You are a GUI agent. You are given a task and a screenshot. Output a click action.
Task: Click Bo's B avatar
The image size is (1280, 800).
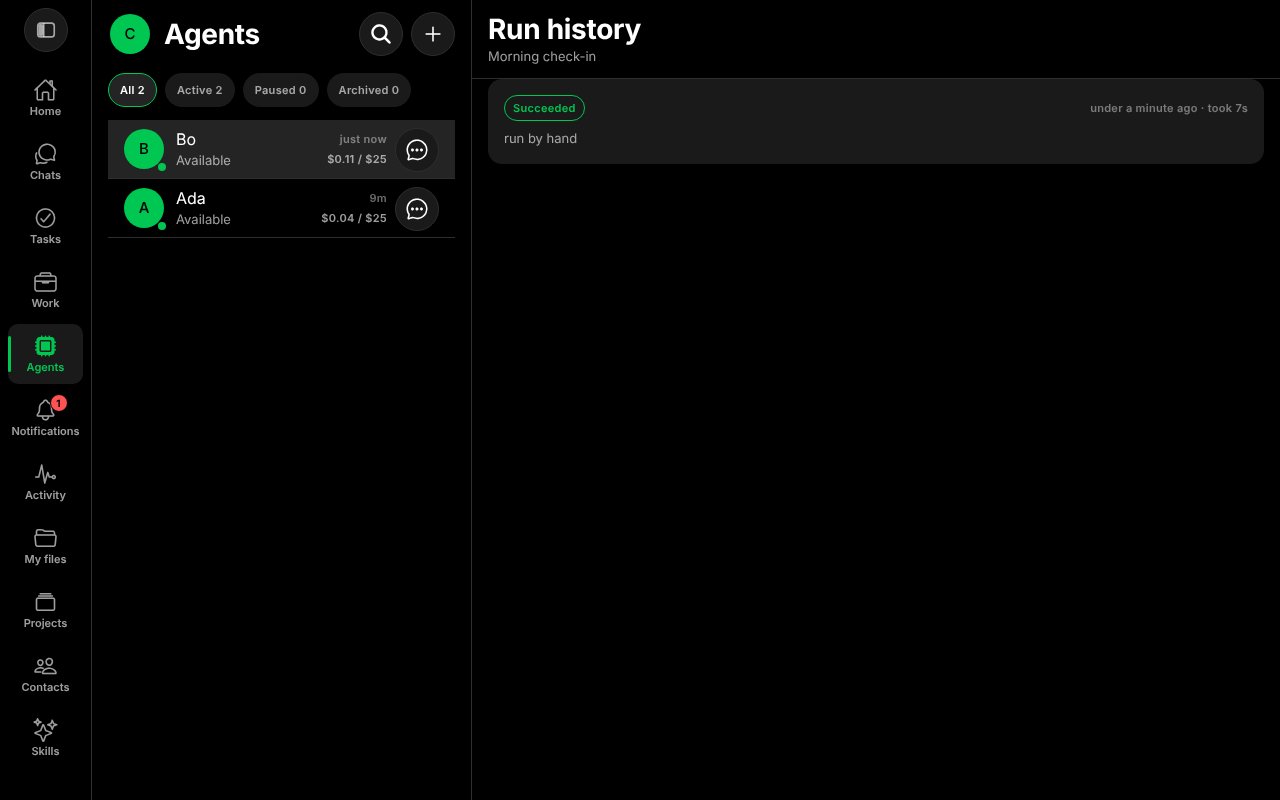(144, 149)
